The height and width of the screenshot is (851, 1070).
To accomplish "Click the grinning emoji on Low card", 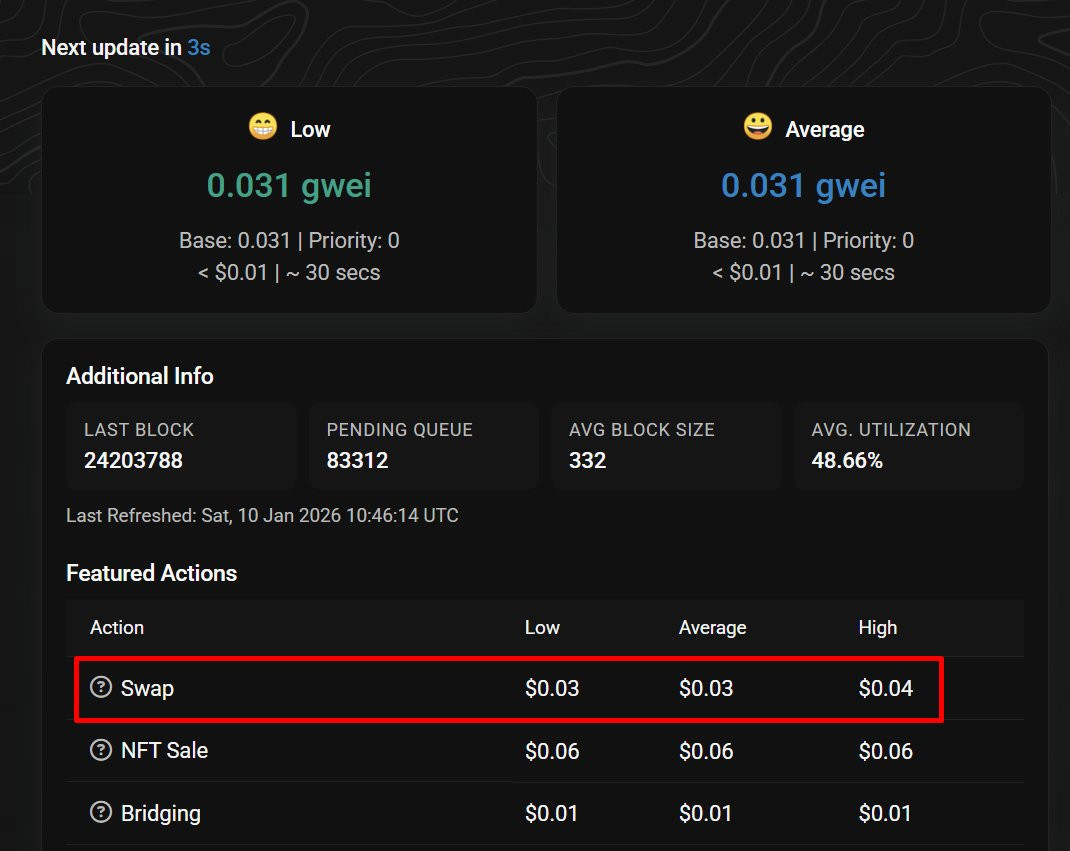I will tap(262, 128).
